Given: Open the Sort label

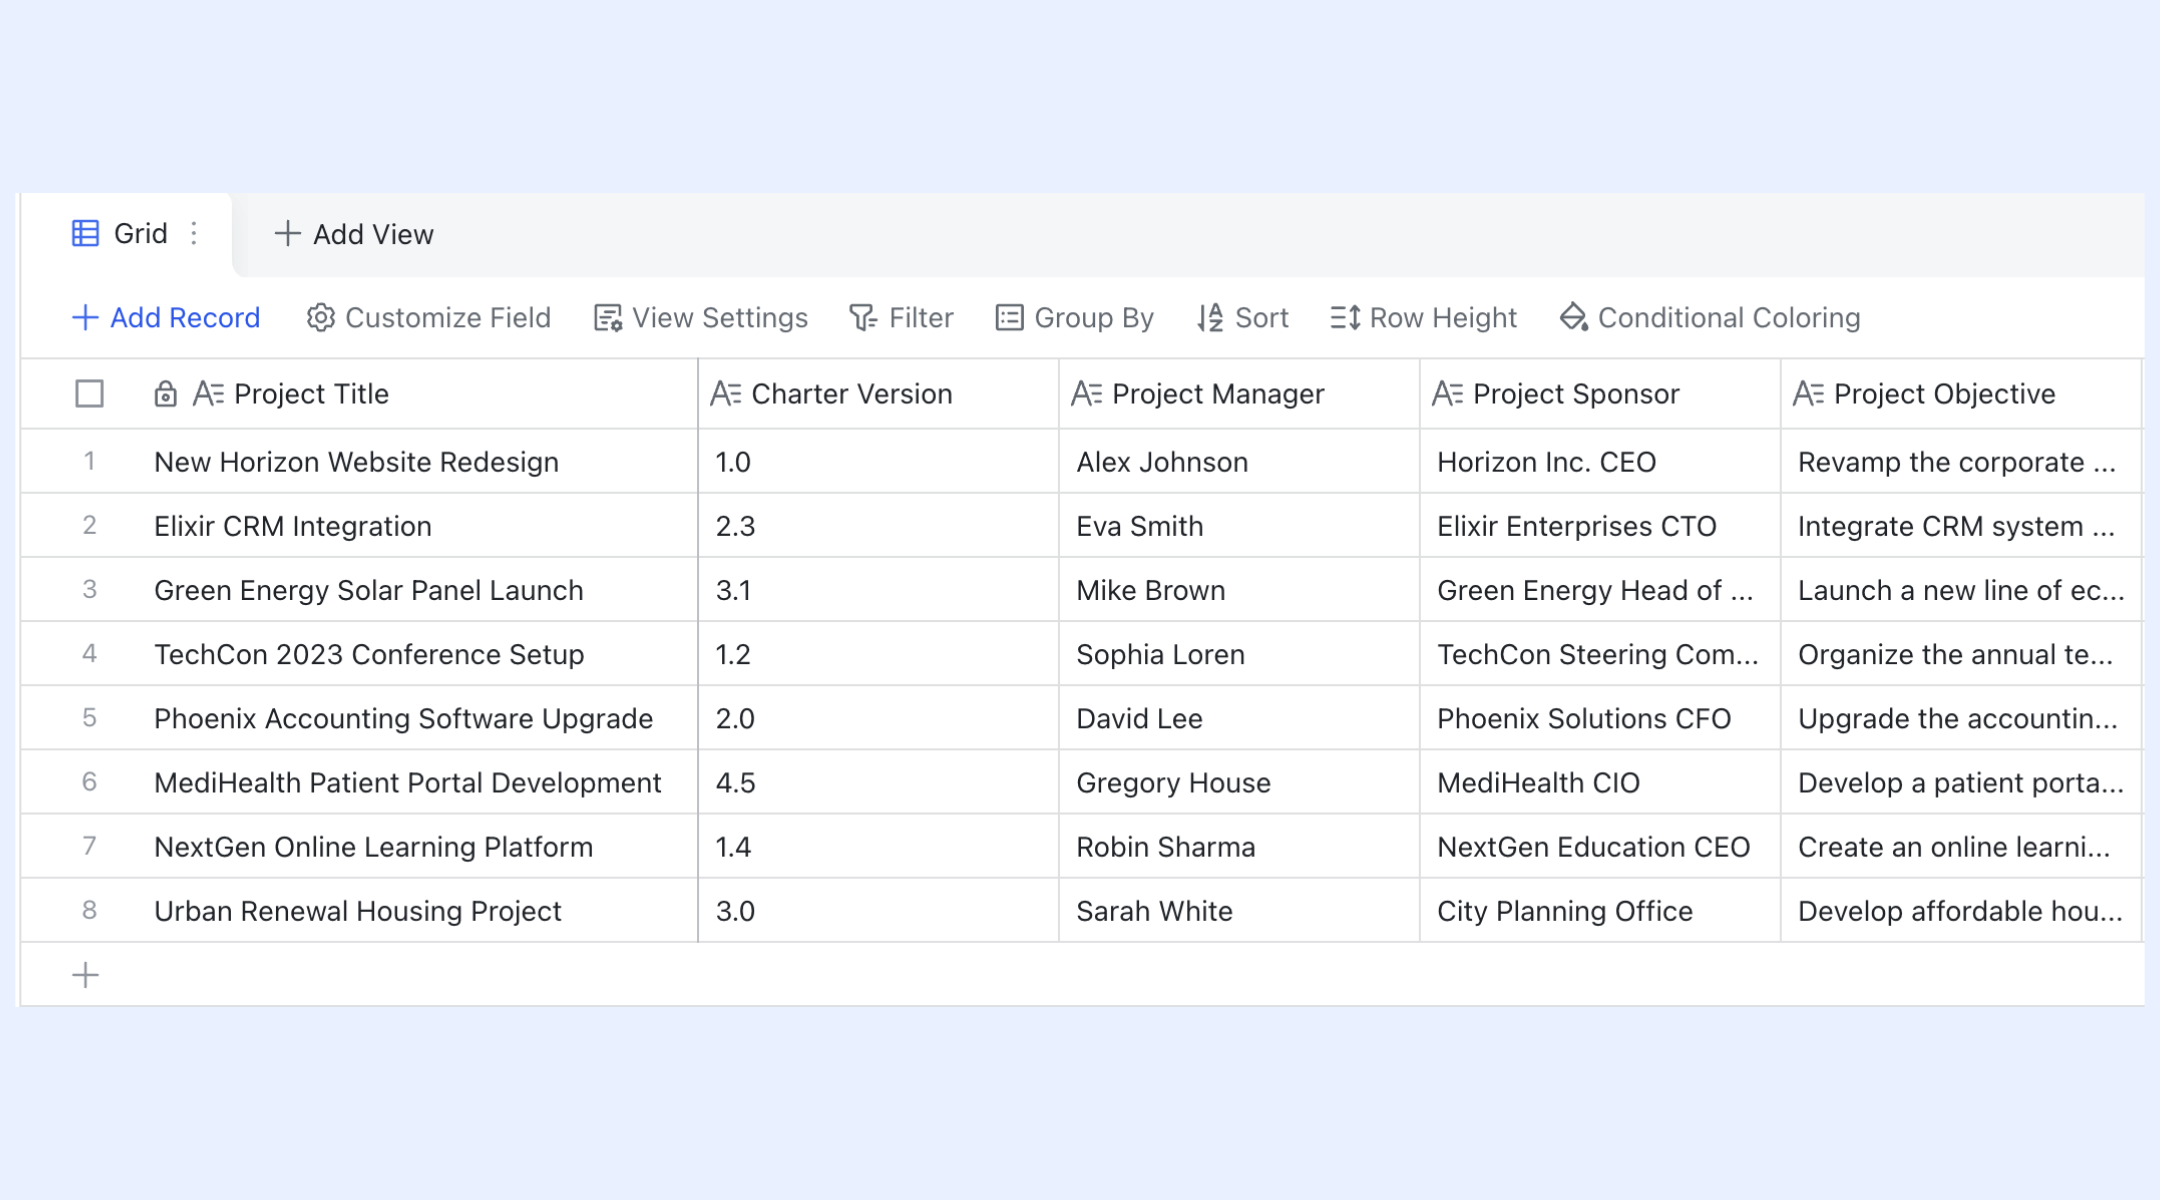Looking at the screenshot, I should point(1262,318).
